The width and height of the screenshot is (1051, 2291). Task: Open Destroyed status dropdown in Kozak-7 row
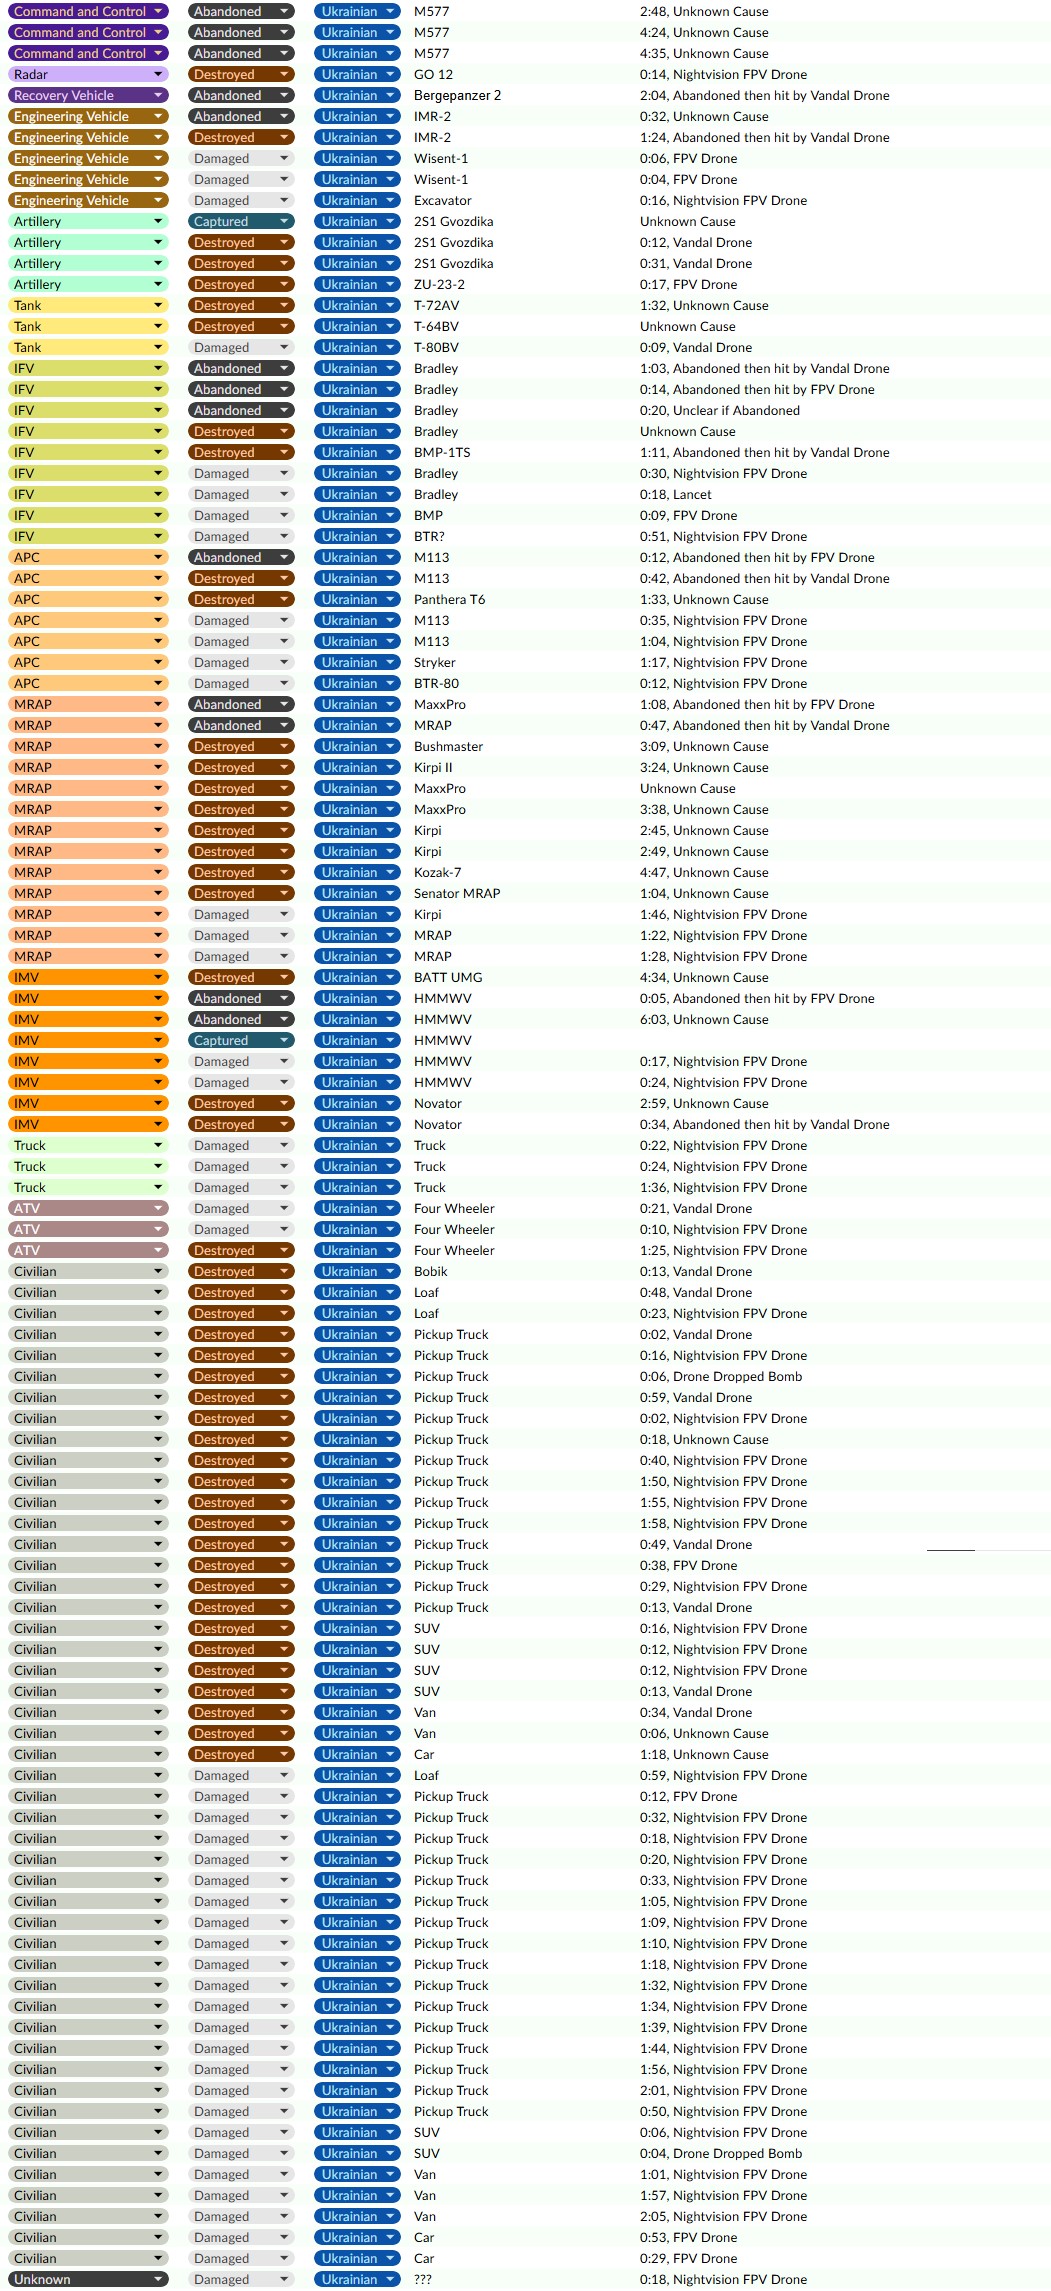241,873
